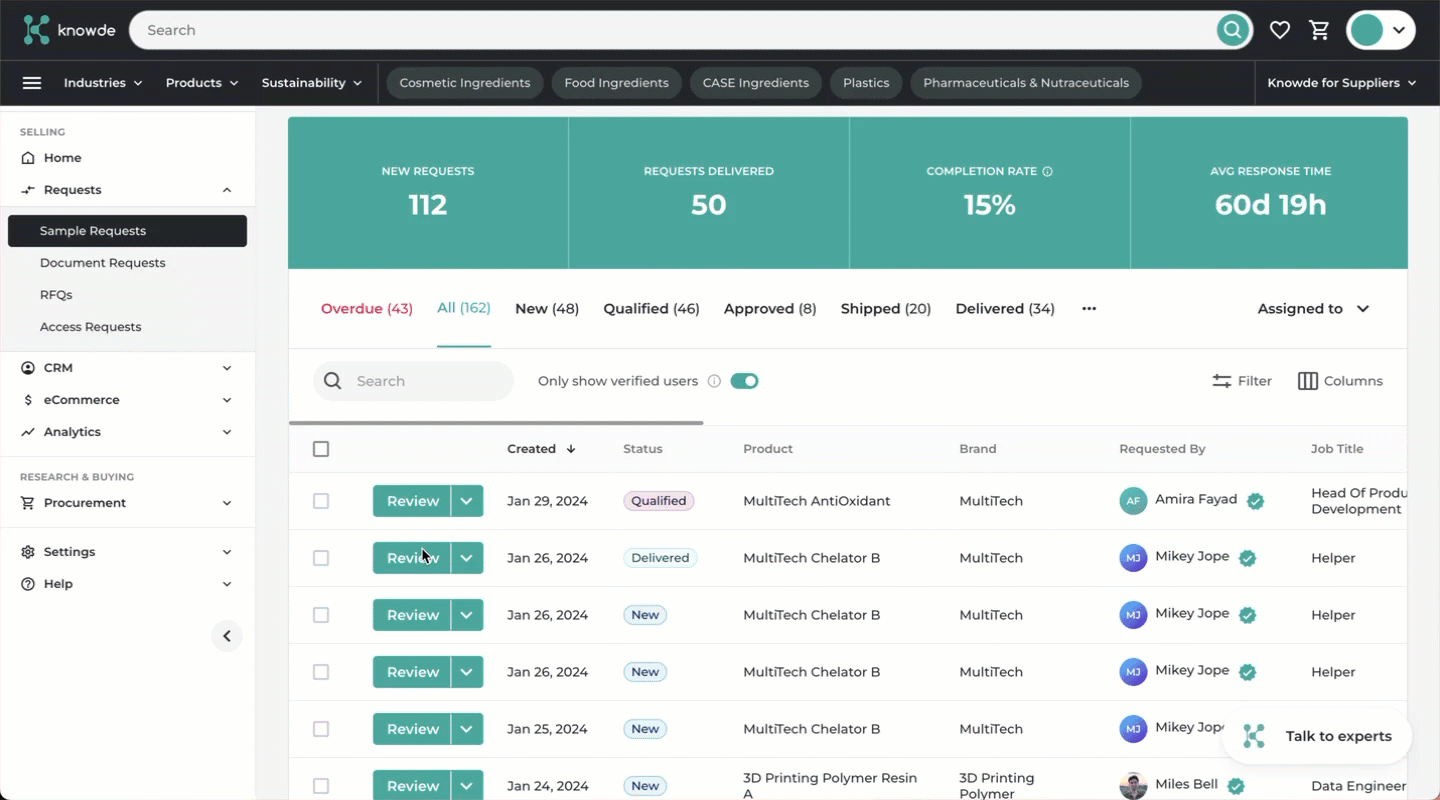Viewport: 1440px width, 800px height.
Task: Click Review for Jan 25, 2024 request
Action: tap(412, 729)
